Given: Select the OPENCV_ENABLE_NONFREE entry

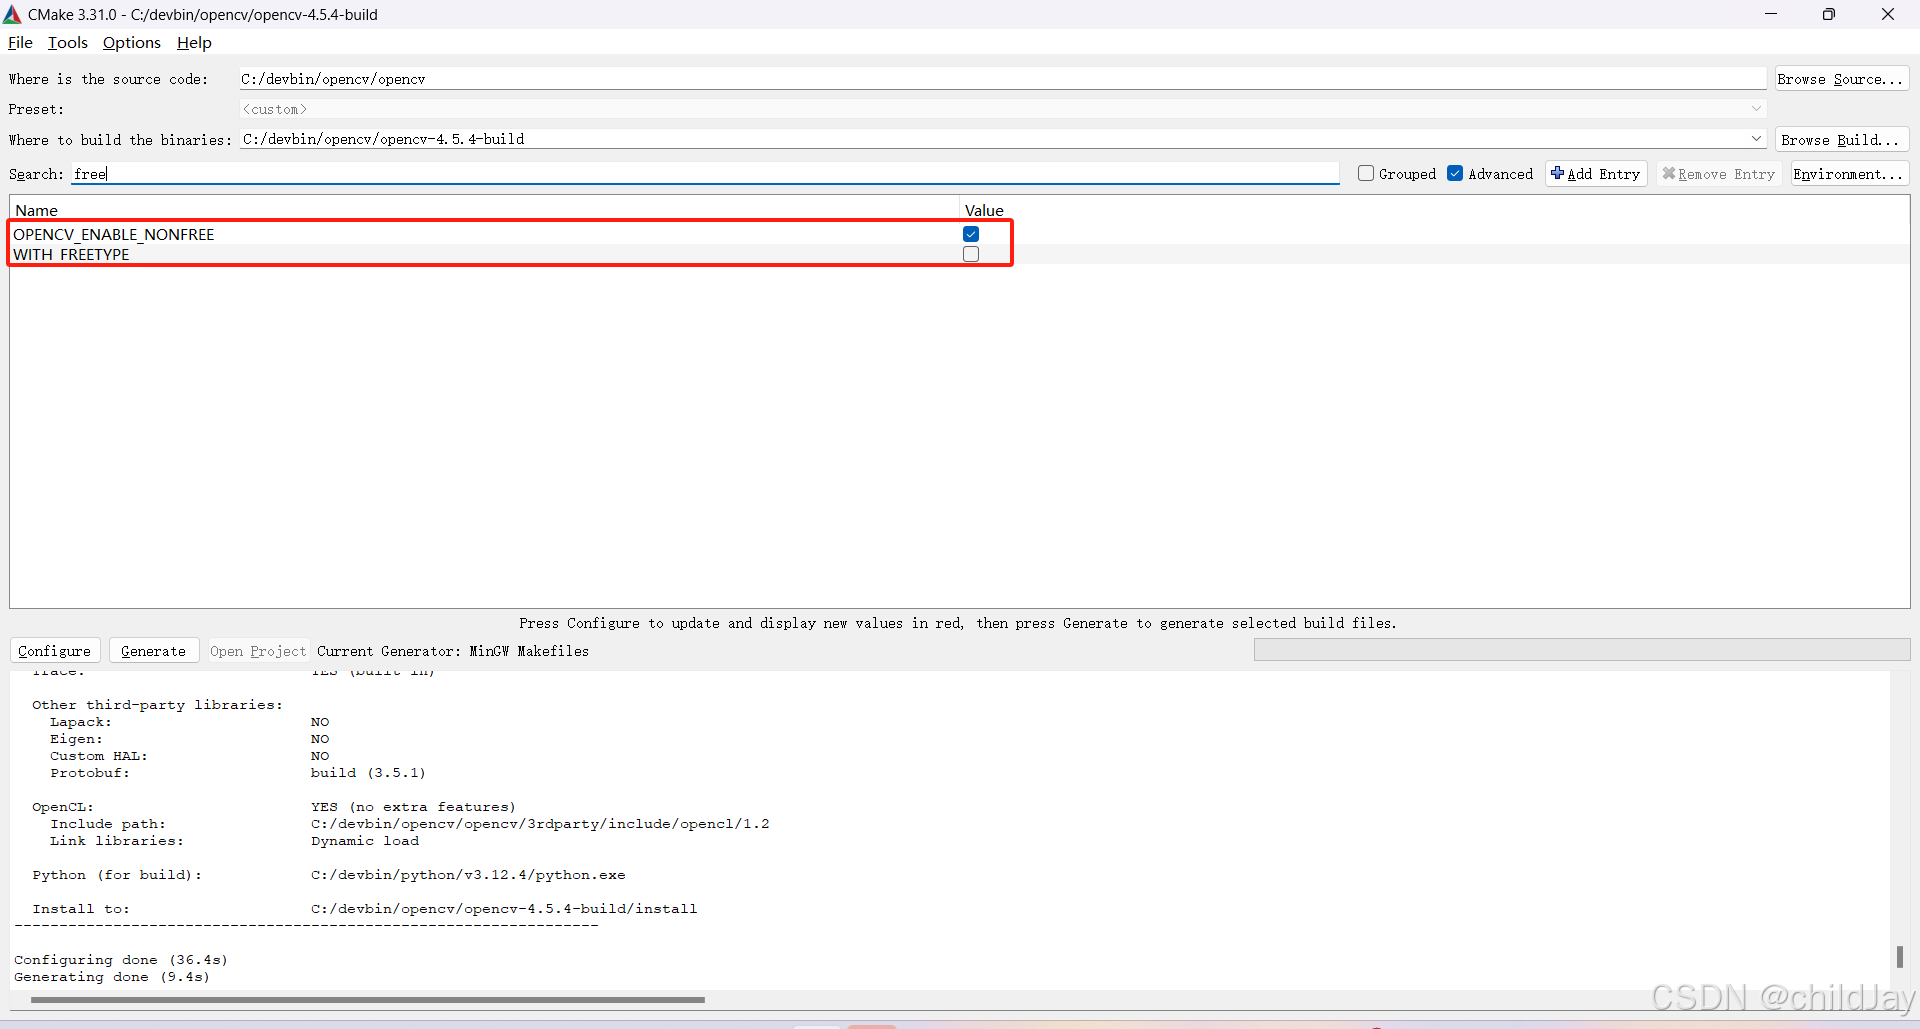Looking at the screenshot, I should tap(114, 234).
